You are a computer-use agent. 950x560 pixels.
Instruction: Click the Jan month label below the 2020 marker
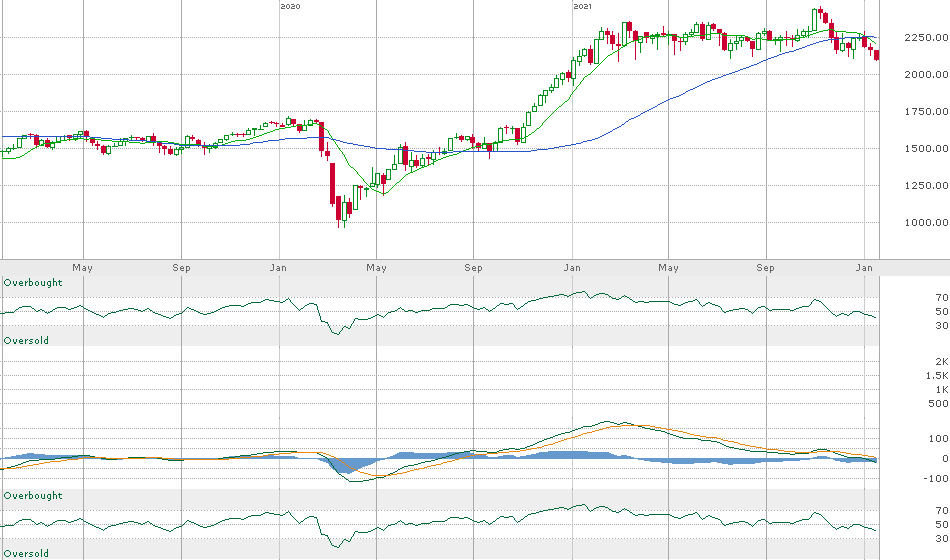(278, 268)
